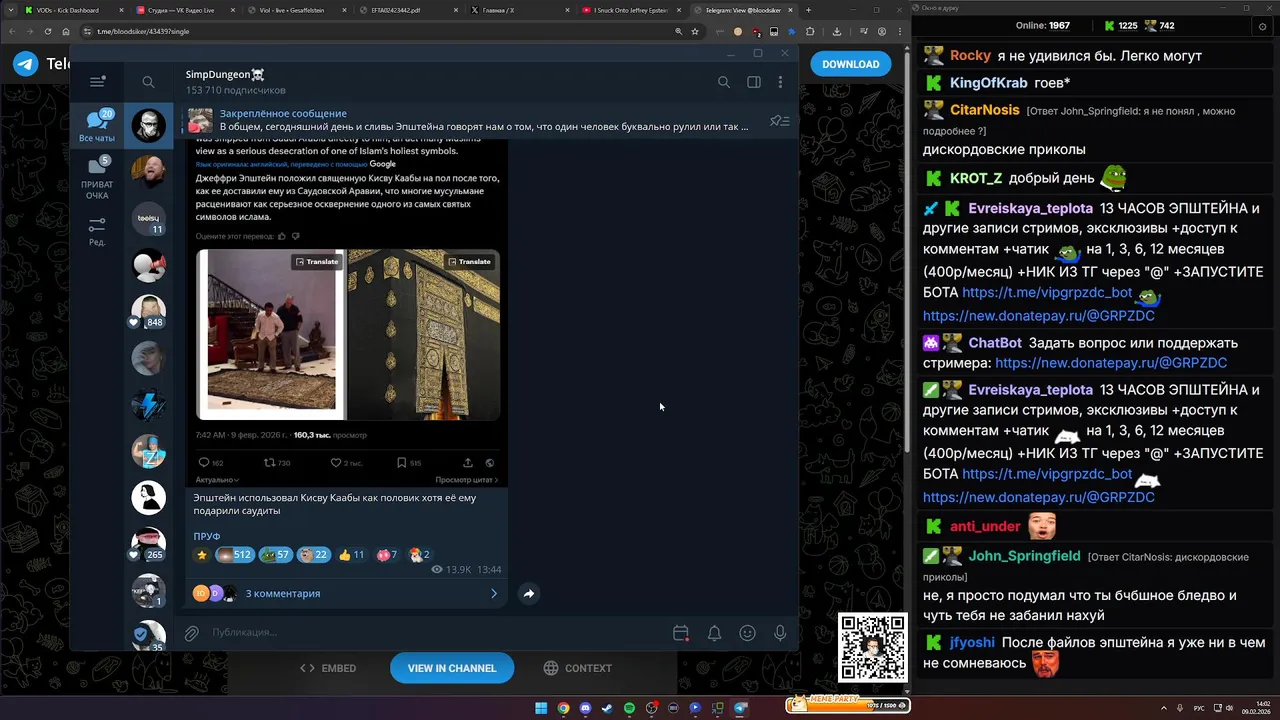Screen dimensions: 1280x720
Task: Expand the '3 комментария' thread
Action: coord(346,593)
